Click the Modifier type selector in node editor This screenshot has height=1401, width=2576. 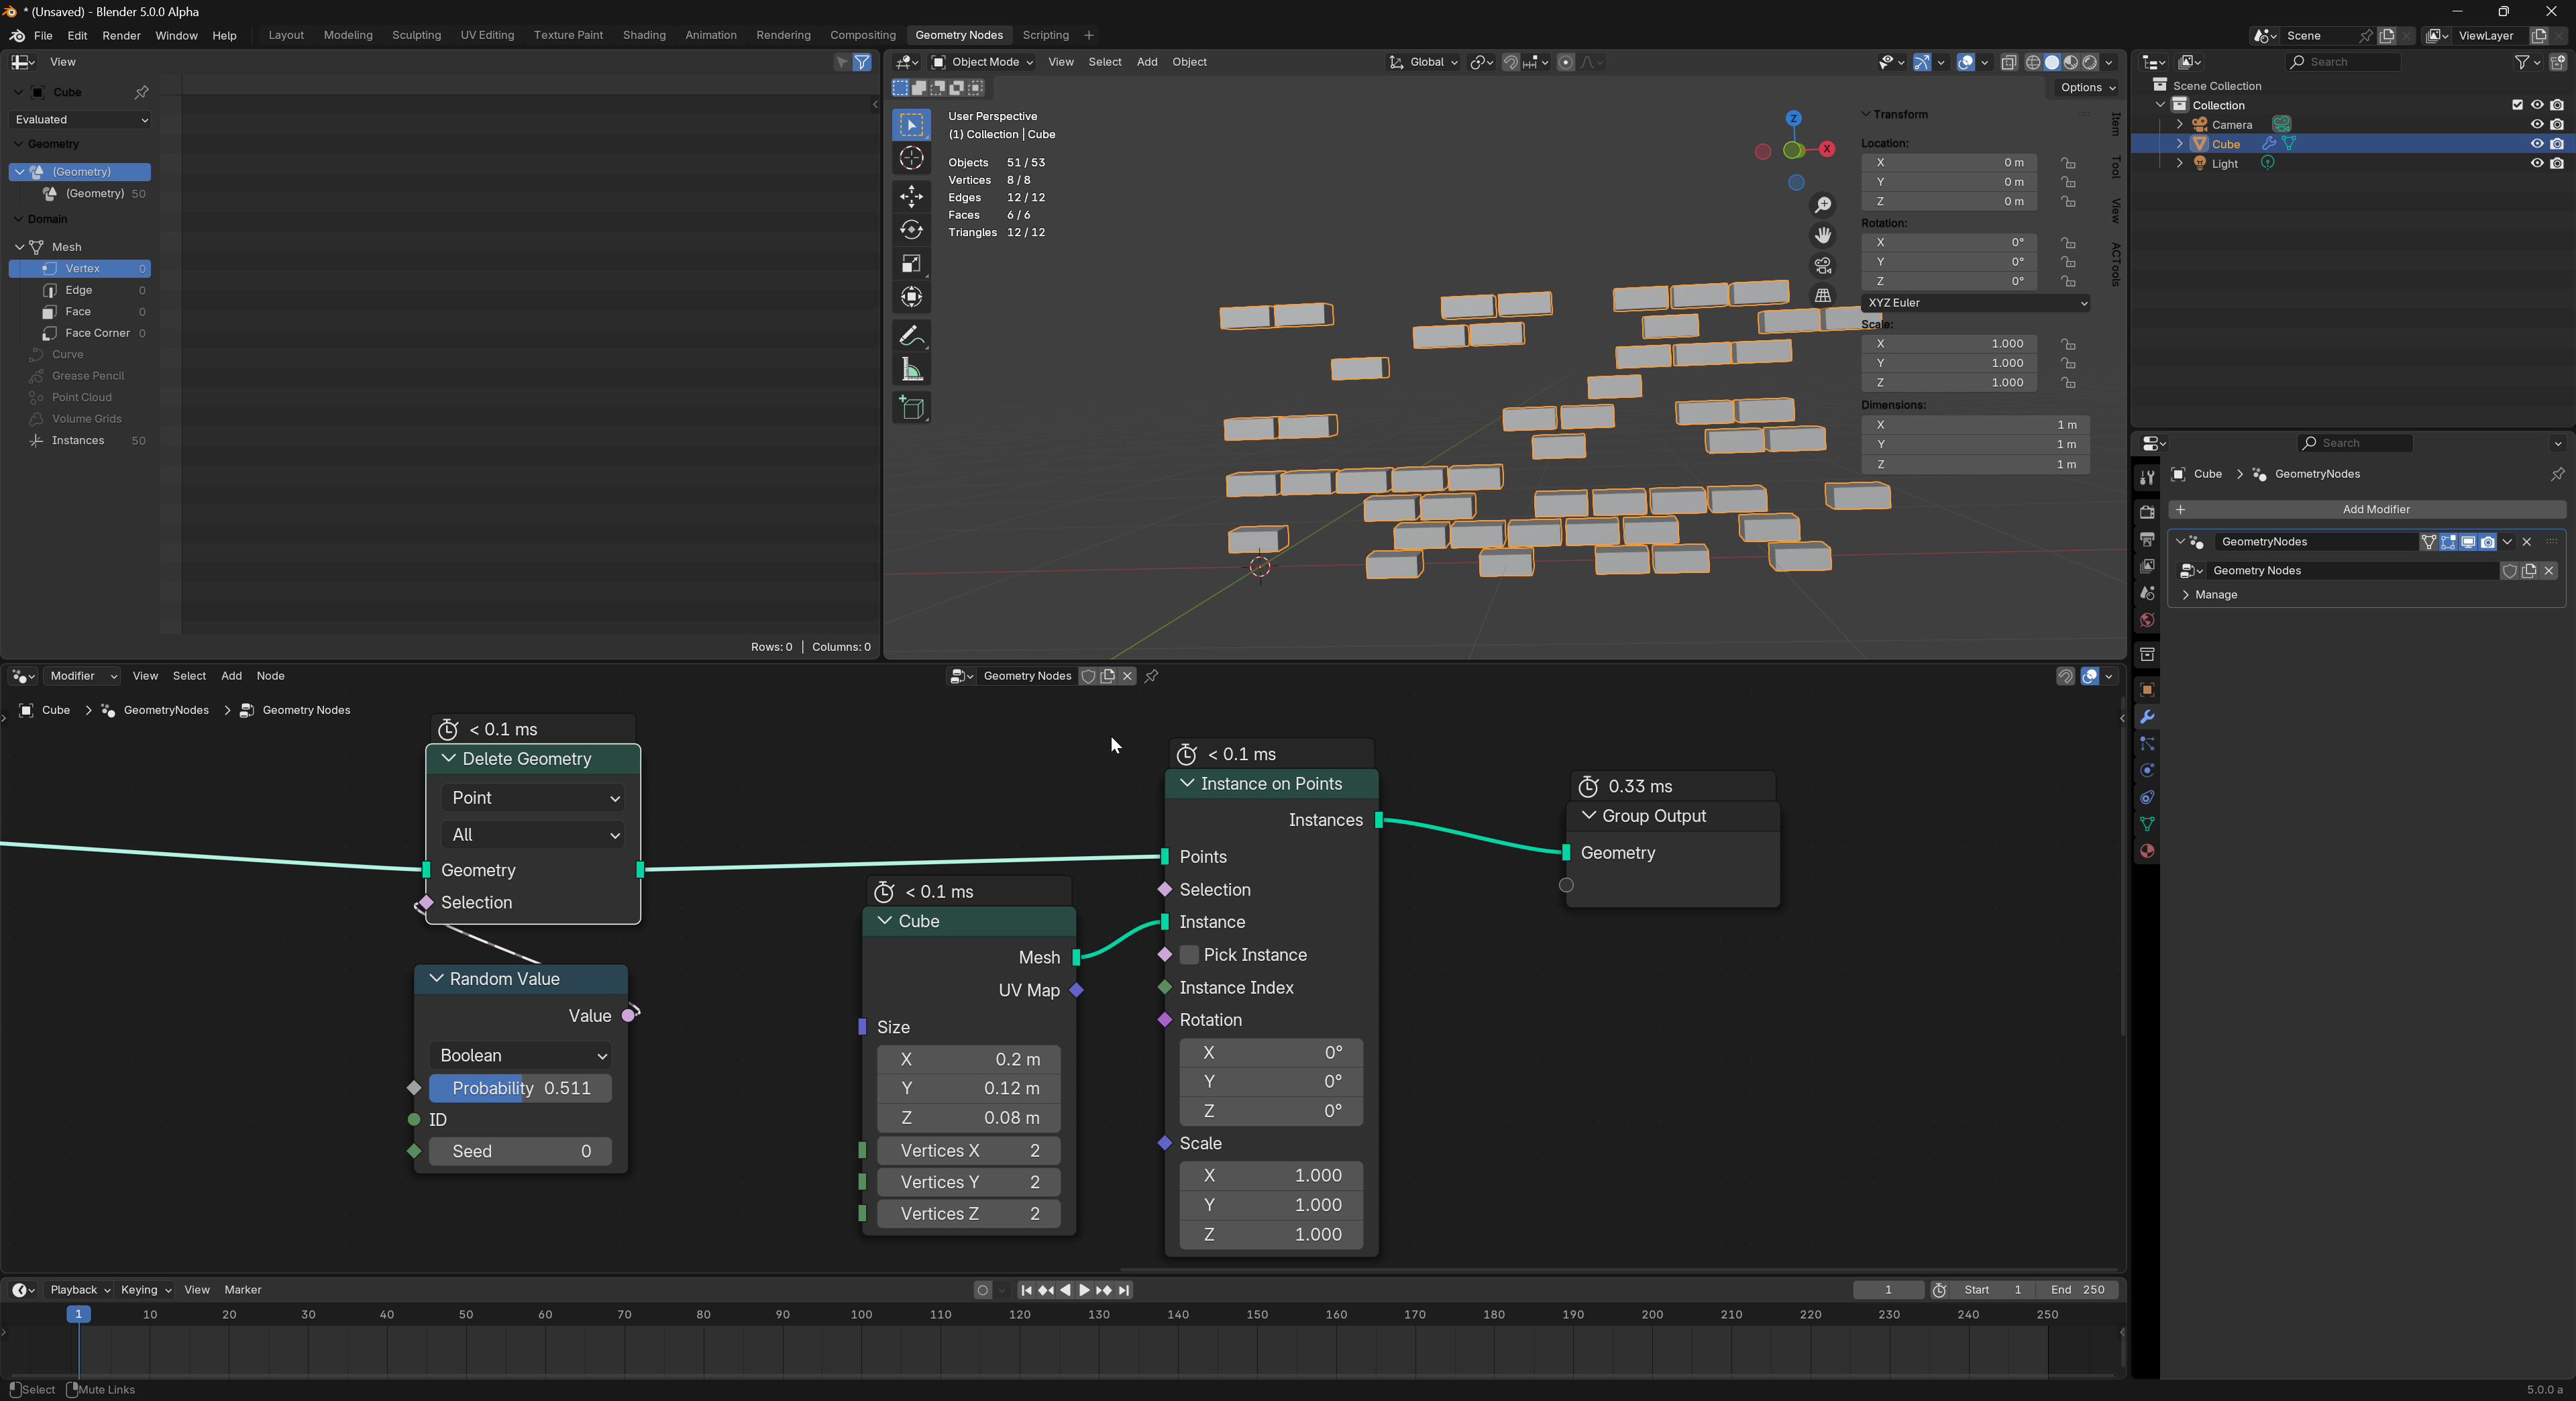pos(83,676)
